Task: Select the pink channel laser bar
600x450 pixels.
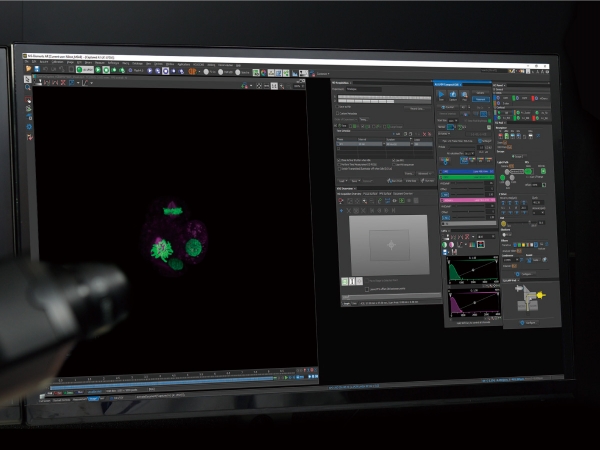Action: [x=468, y=200]
